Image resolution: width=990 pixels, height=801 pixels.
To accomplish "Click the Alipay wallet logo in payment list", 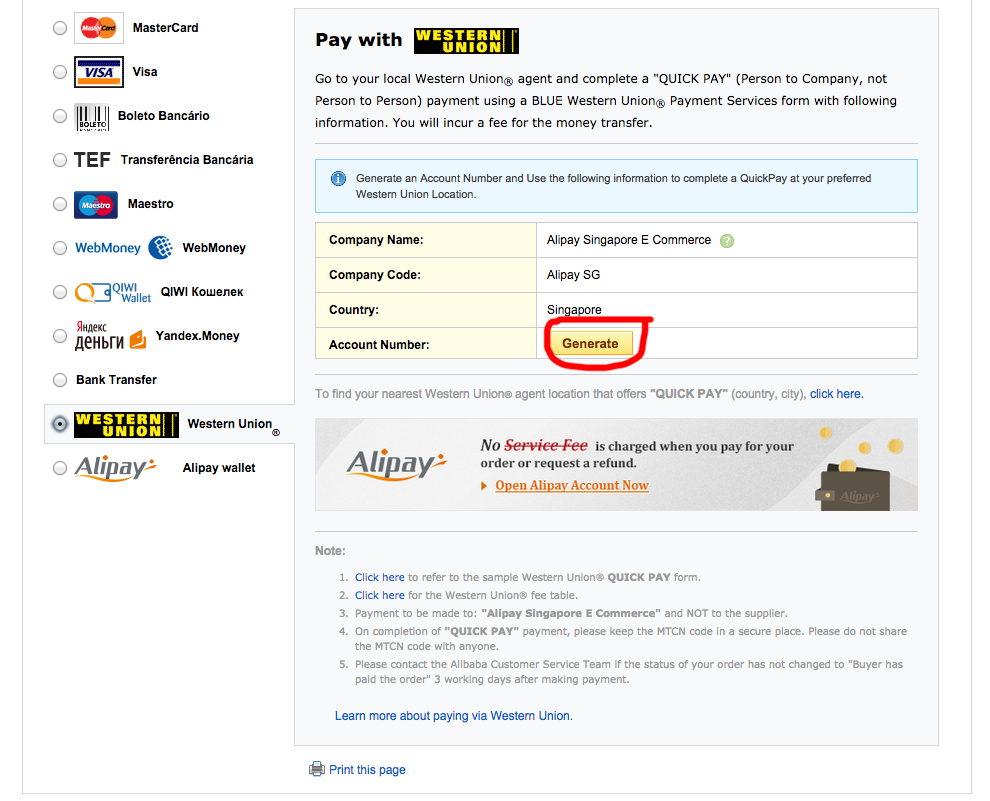I will click(115, 468).
